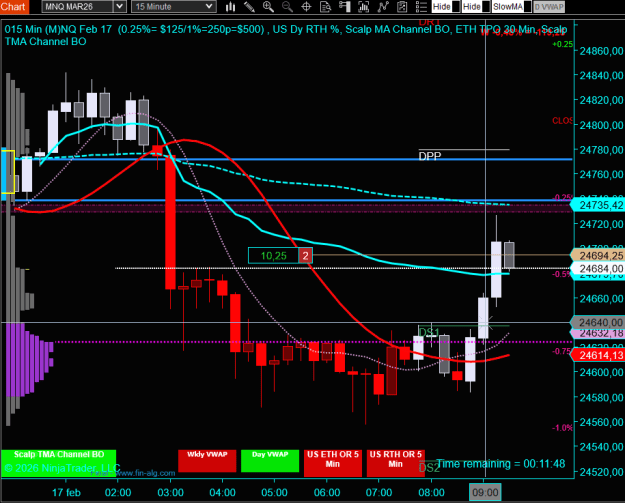The width and height of the screenshot is (625, 503).
Task: Click the 24860,00 price axis label
Action: (x=601, y=51)
